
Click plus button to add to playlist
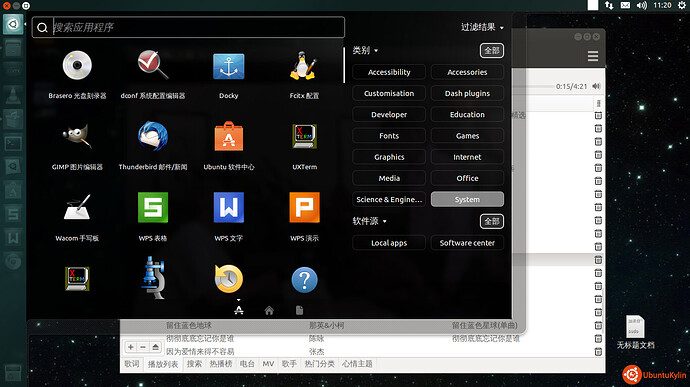tap(131, 347)
